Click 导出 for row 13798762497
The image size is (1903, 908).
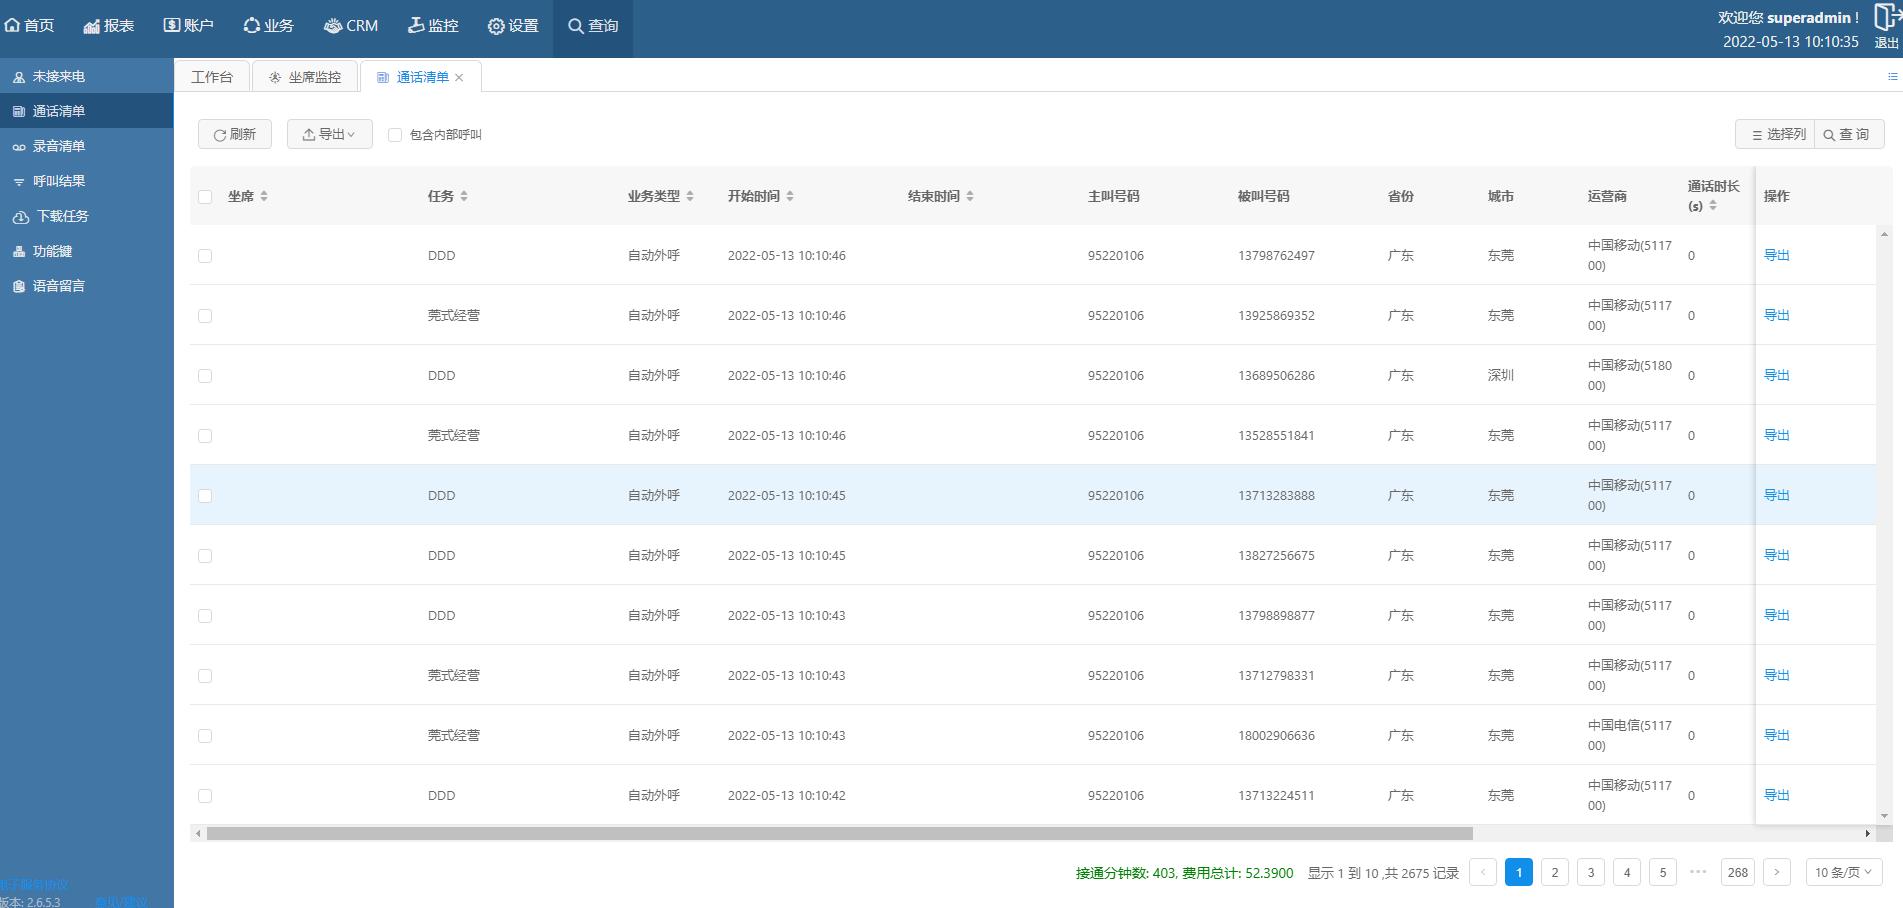coord(1776,255)
